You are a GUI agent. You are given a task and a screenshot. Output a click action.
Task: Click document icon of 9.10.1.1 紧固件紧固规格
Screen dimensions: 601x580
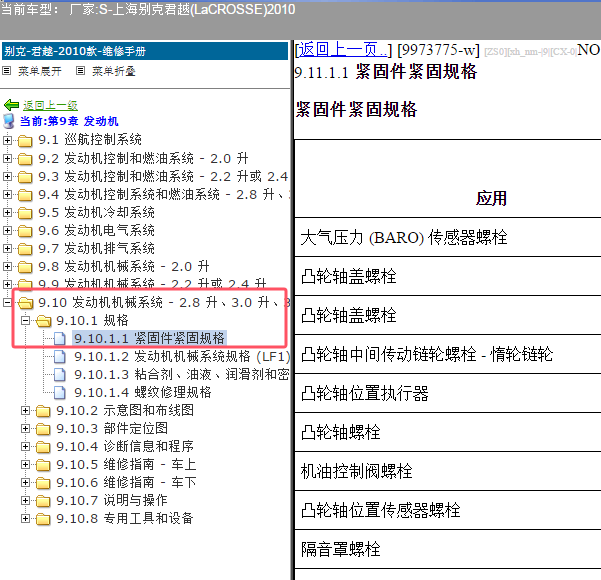[59, 338]
